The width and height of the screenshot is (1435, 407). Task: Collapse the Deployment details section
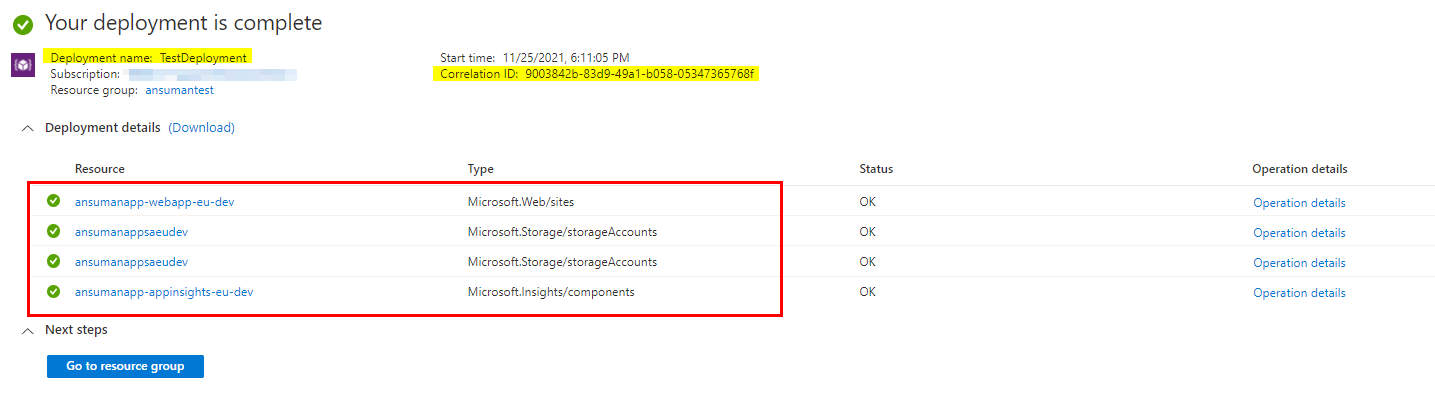27,128
